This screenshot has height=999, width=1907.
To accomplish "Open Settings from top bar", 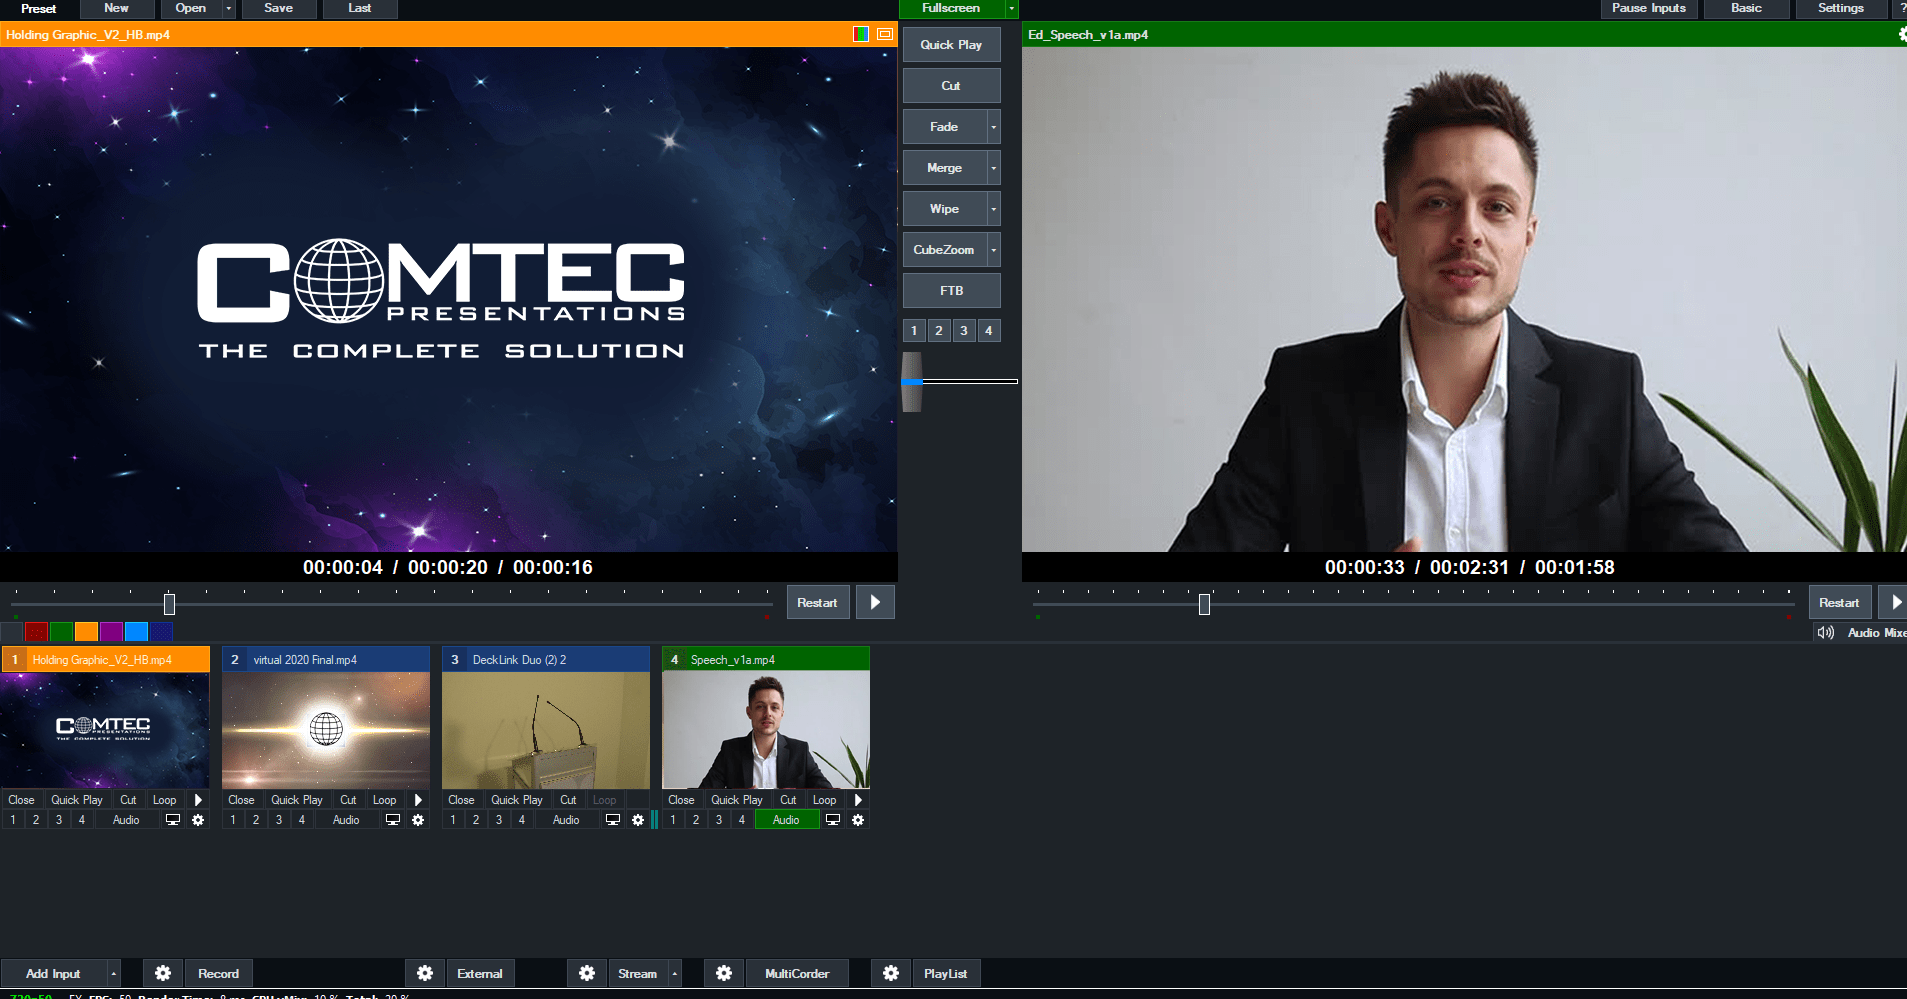I will tap(1841, 9).
